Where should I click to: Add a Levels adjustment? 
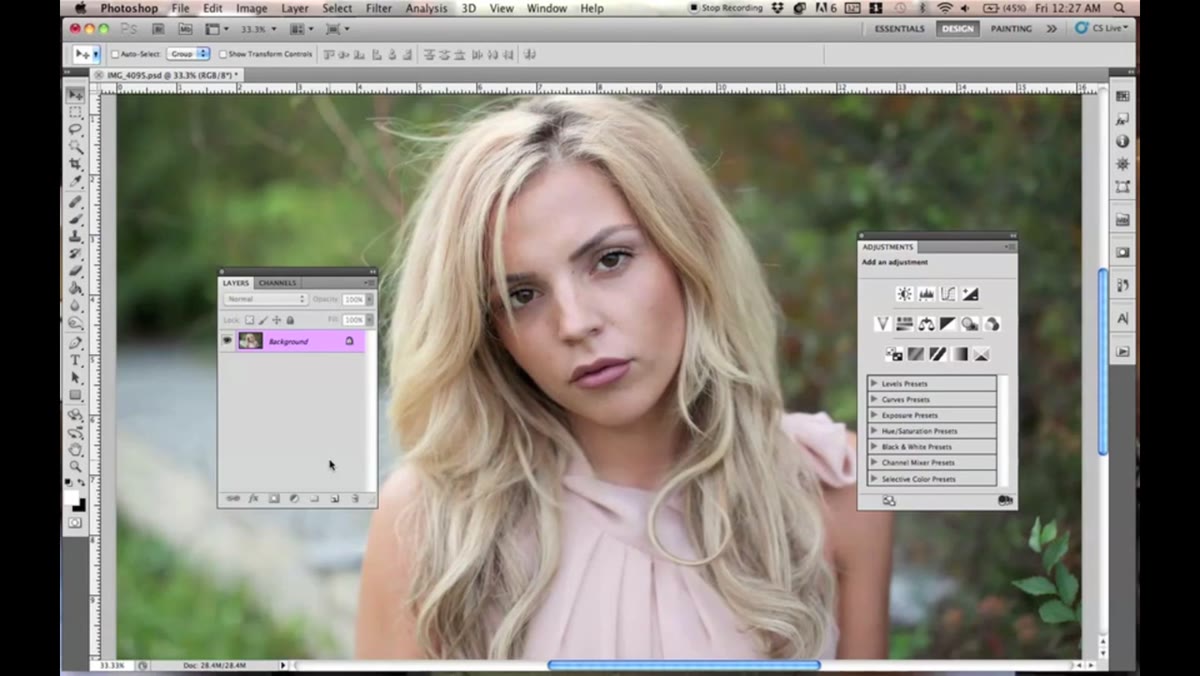pos(926,294)
